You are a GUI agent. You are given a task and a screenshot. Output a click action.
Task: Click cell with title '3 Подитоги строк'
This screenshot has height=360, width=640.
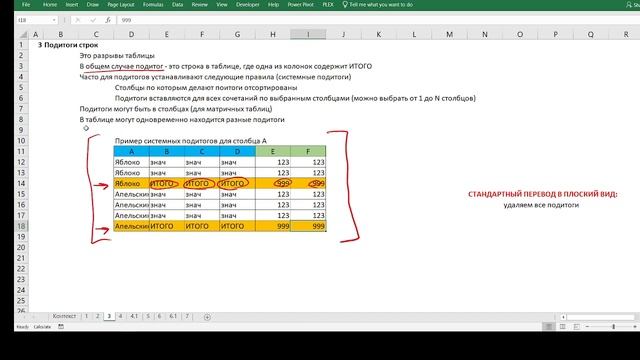point(68,45)
